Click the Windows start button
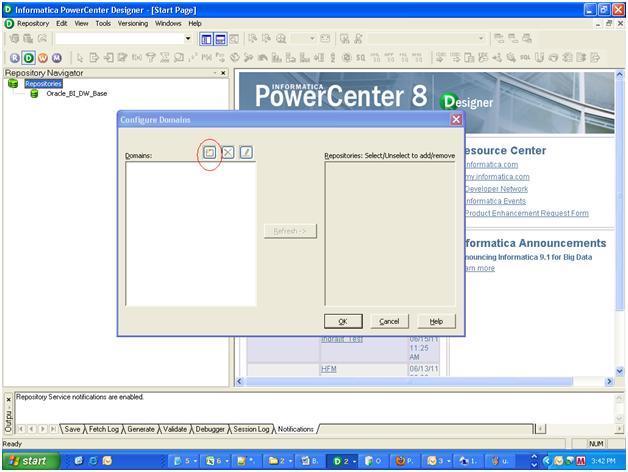 tap(31, 461)
